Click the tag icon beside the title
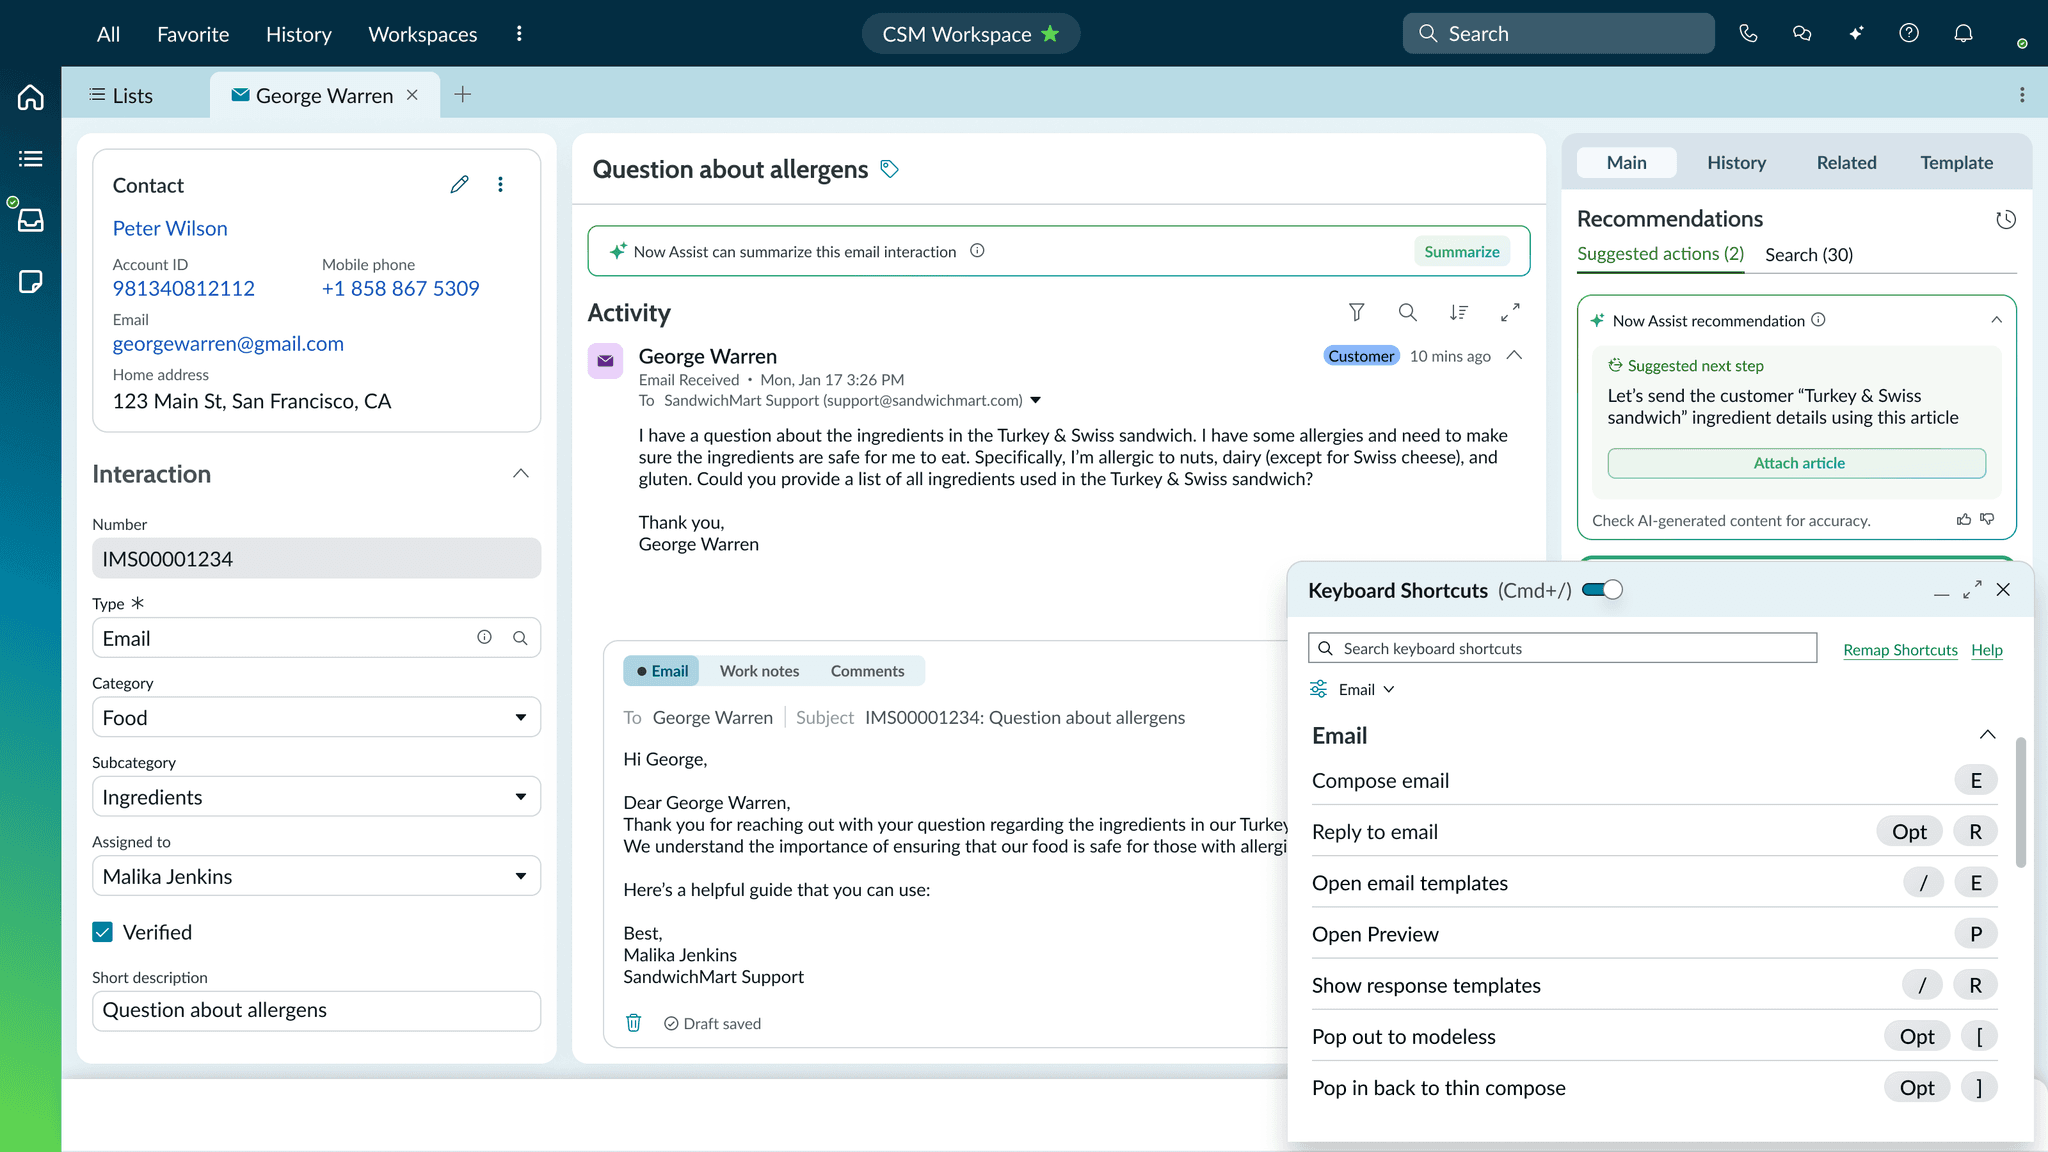Image resolution: width=2048 pixels, height=1152 pixels. point(889,169)
